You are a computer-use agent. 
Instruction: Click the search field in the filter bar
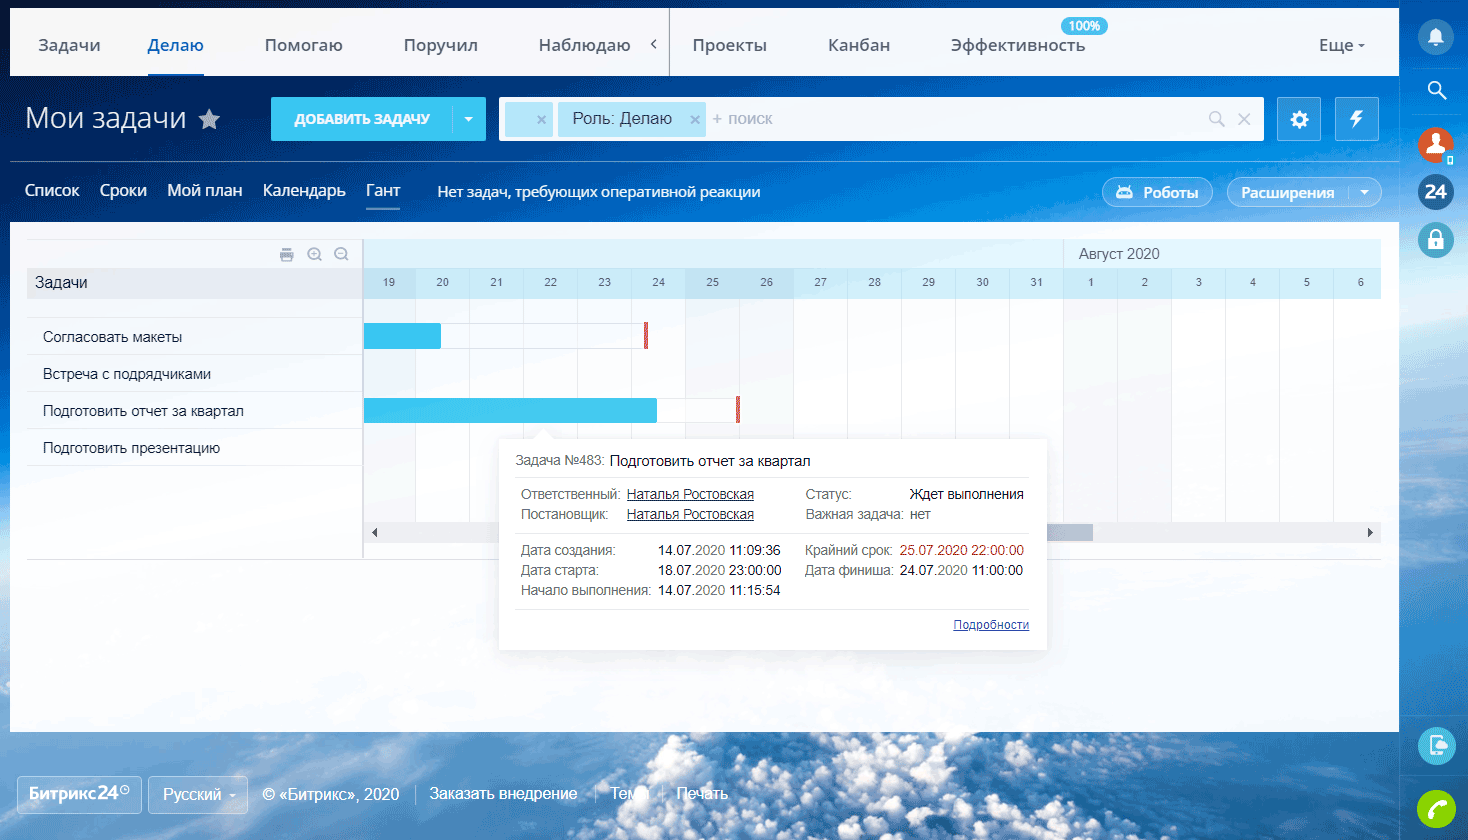950,119
